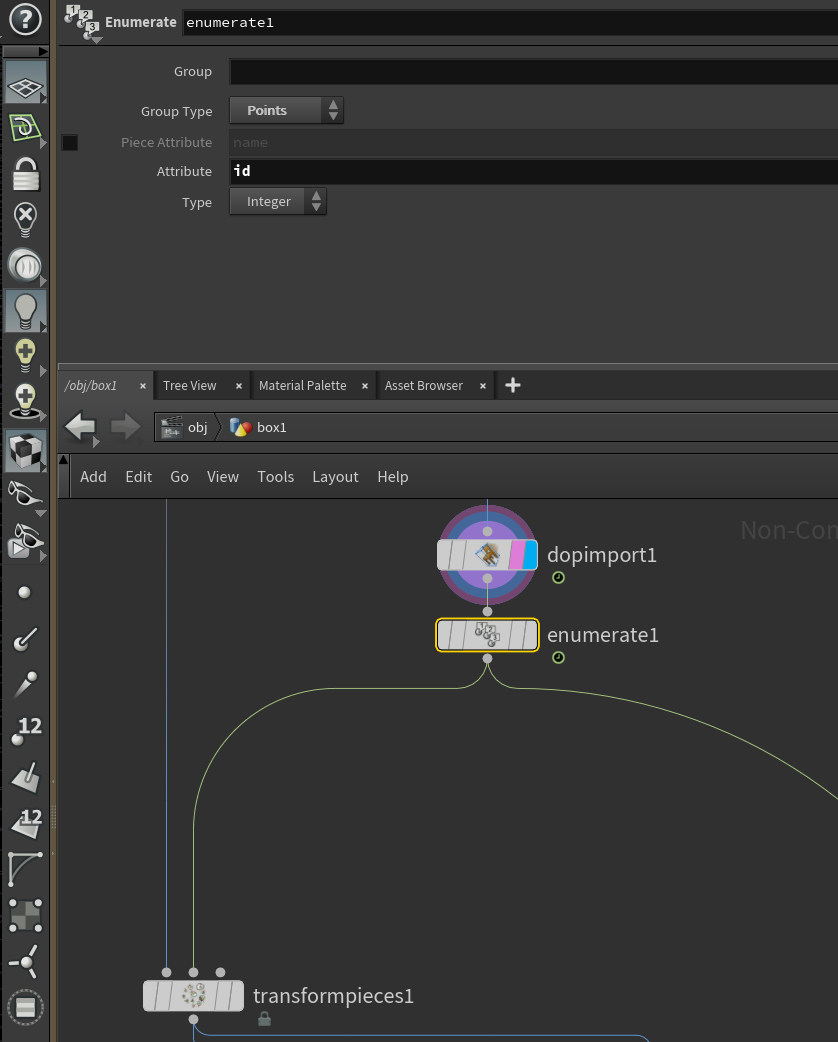Viewport: 838px width, 1042px height.
Task: Select the headlight sphere icon
Action: [x=25, y=265]
